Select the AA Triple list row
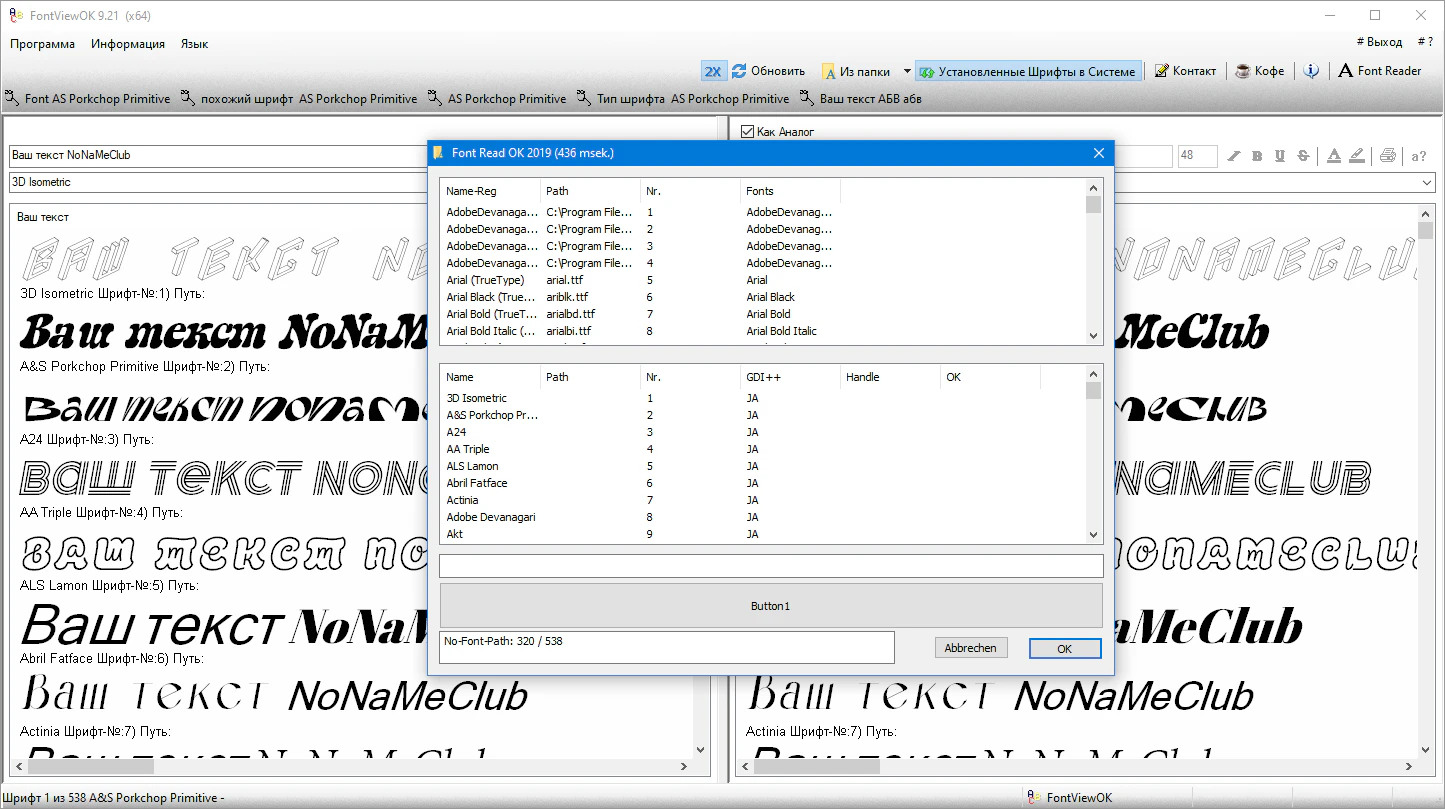 [x=468, y=449]
